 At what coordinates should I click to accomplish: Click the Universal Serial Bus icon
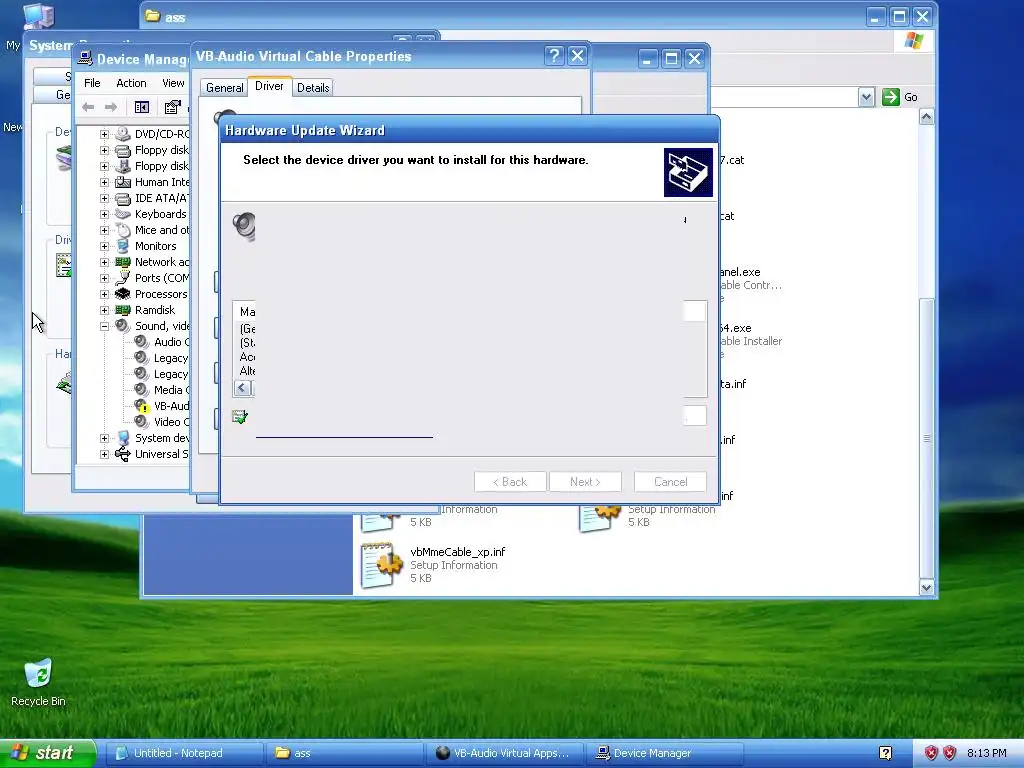point(123,455)
